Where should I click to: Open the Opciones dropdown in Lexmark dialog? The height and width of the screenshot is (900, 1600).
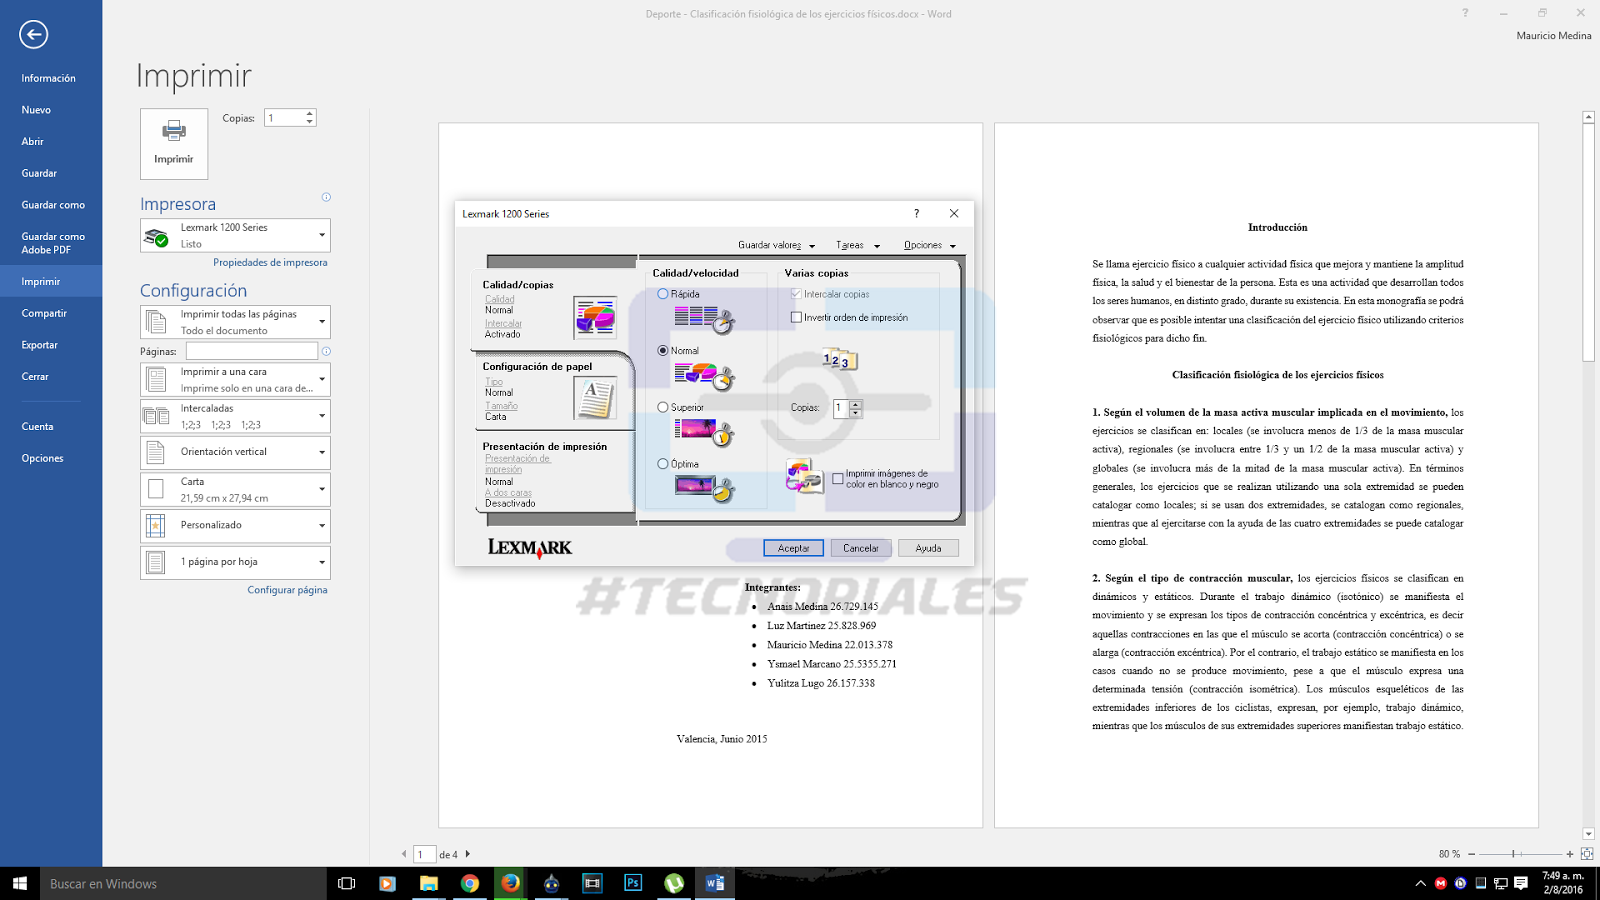pyautogui.click(x=930, y=245)
